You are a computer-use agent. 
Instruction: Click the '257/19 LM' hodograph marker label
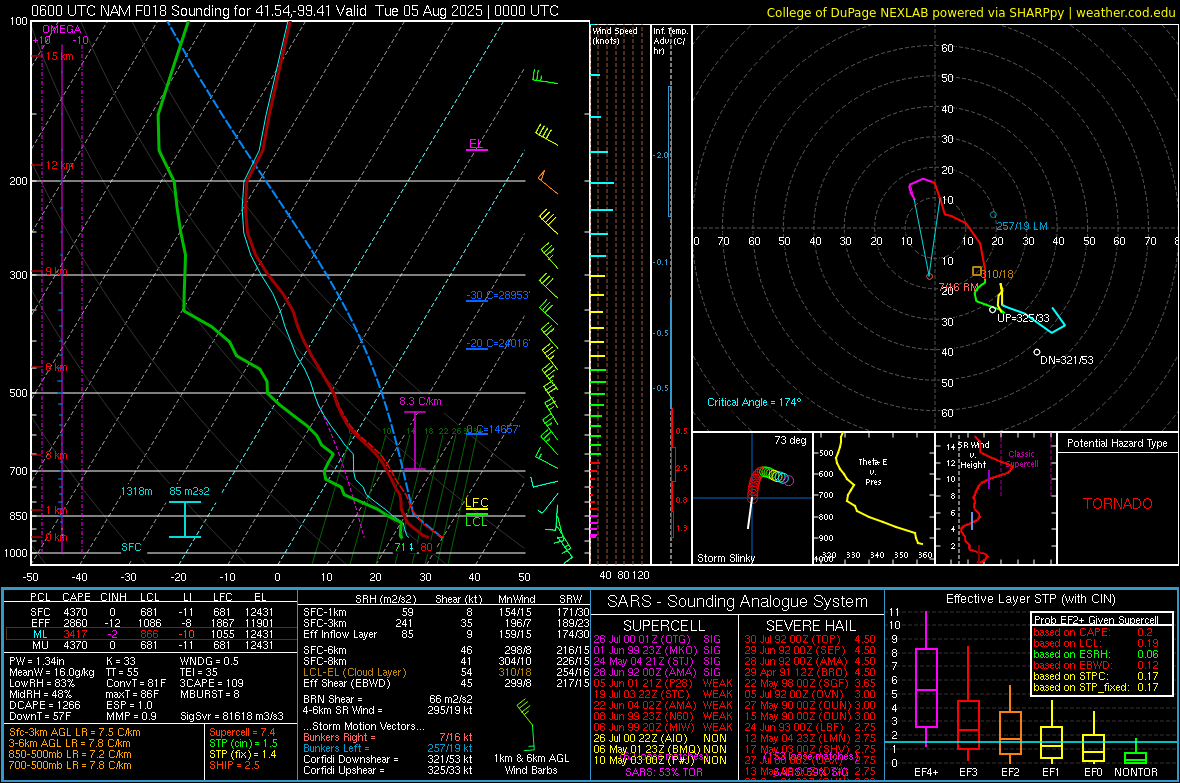pyautogui.click(x=1021, y=226)
